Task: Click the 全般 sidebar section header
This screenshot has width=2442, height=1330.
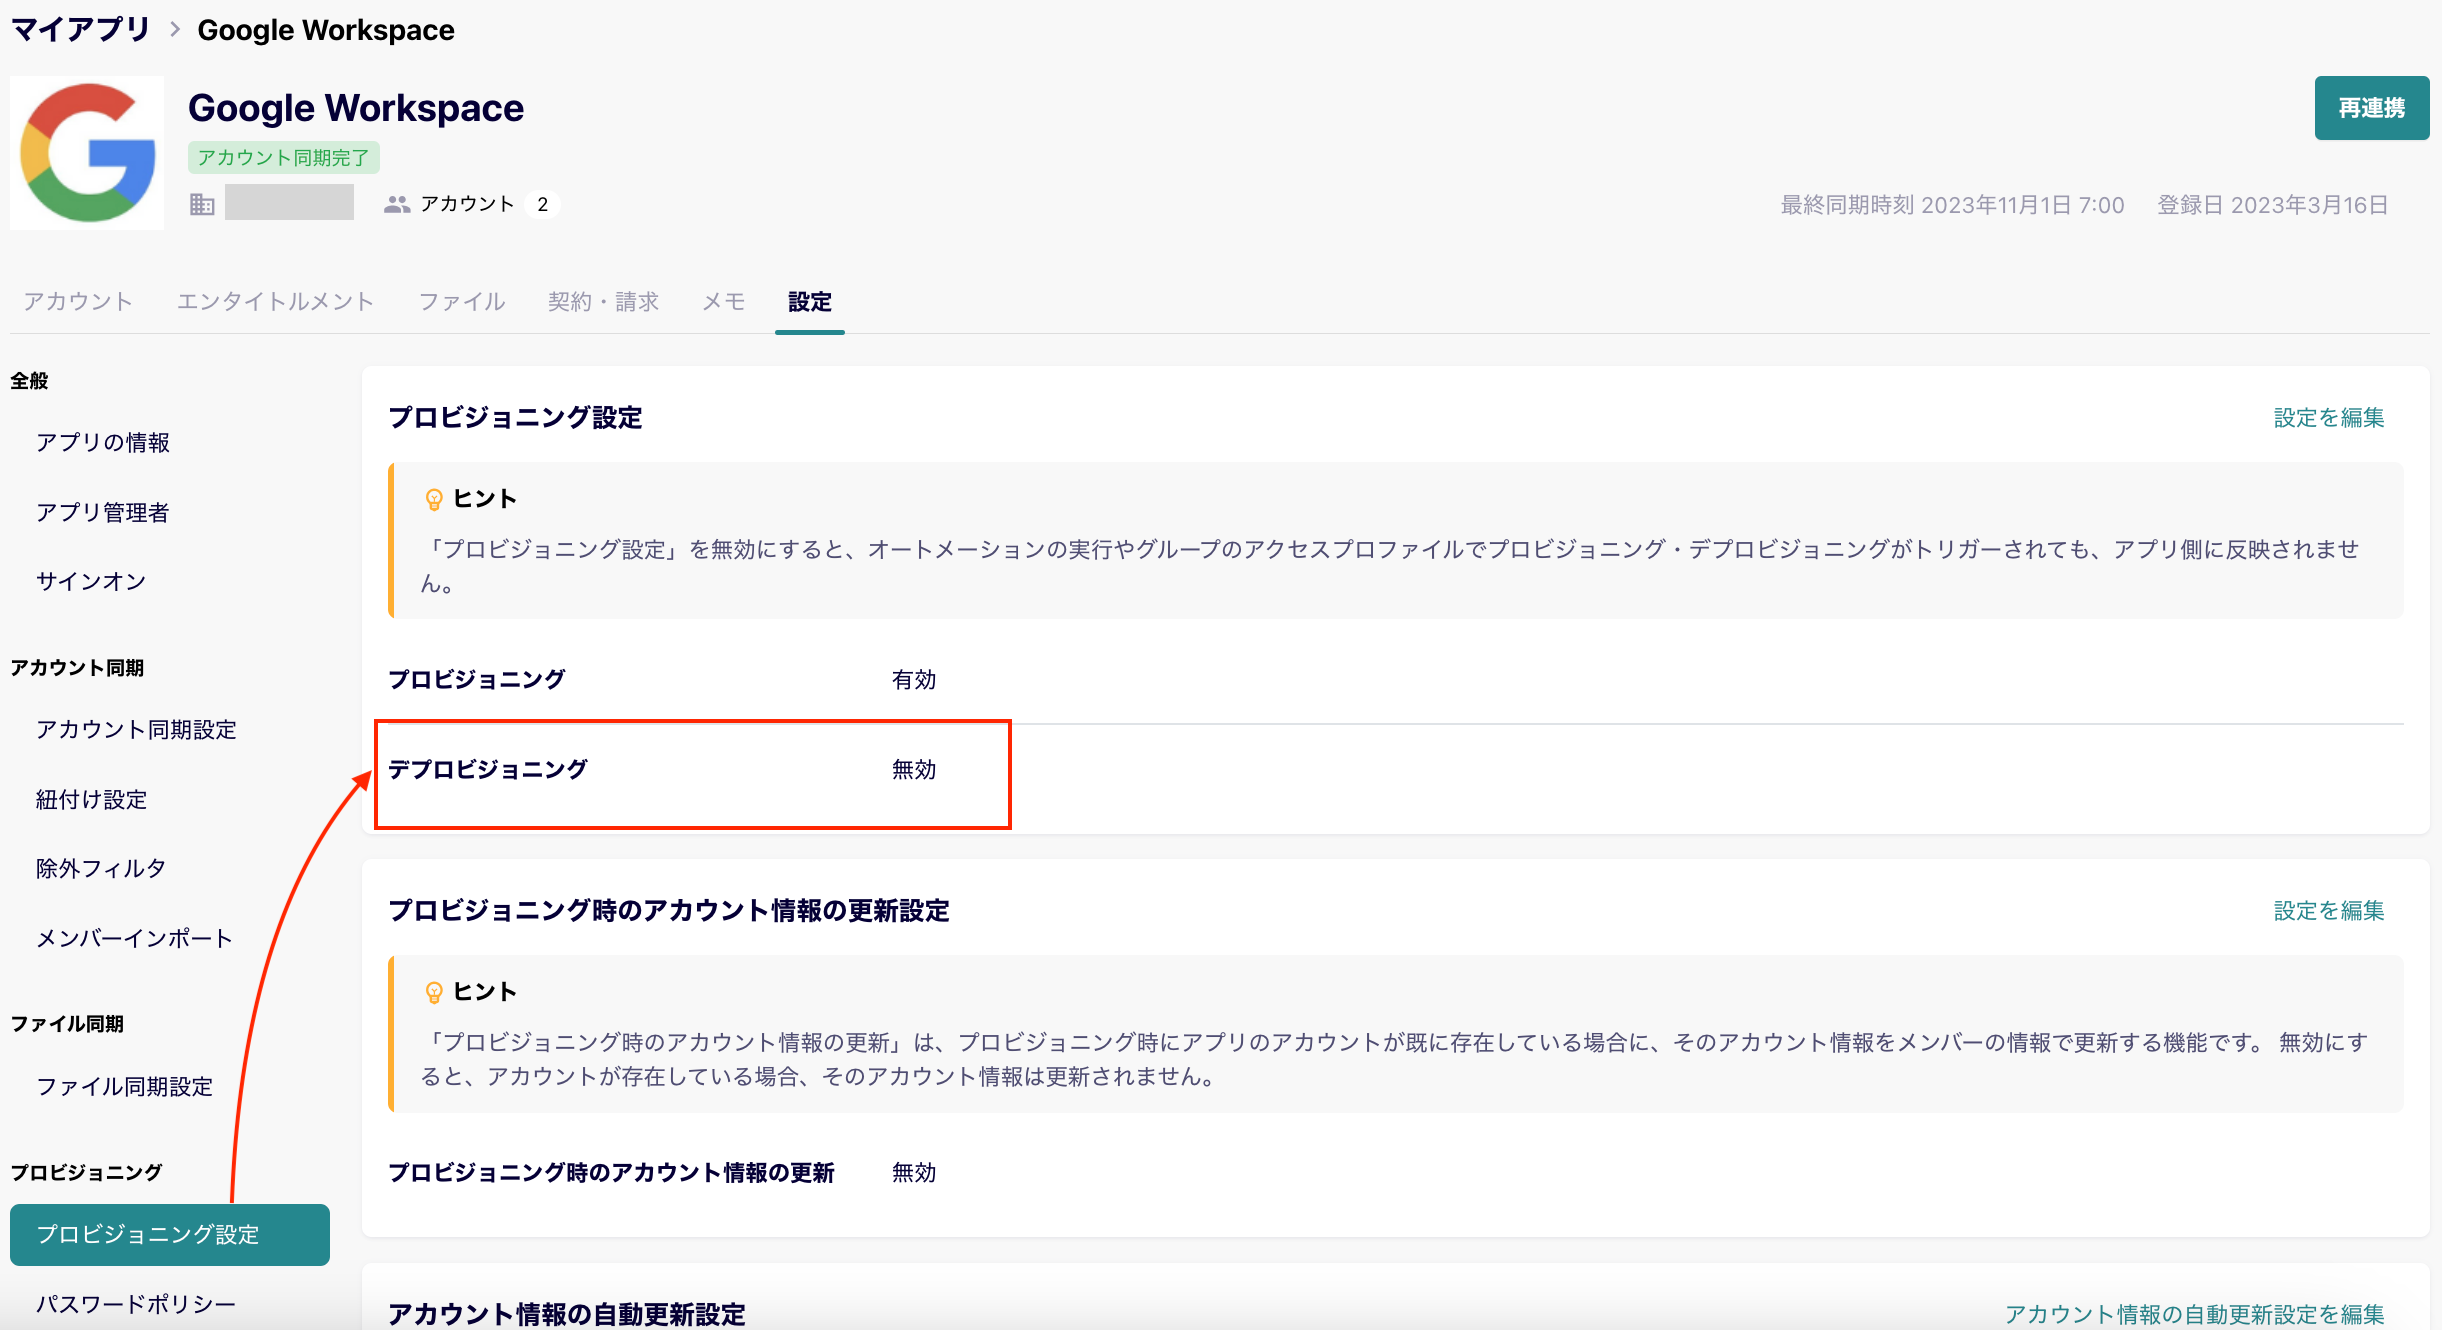Action: point(29,380)
